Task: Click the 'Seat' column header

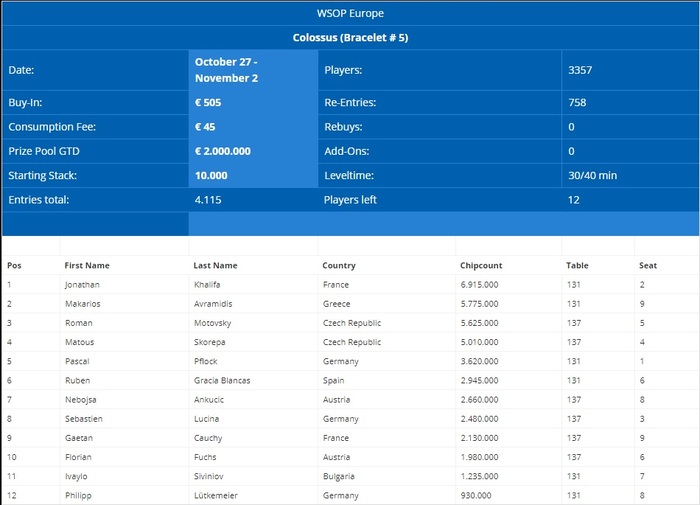Action: (x=648, y=266)
